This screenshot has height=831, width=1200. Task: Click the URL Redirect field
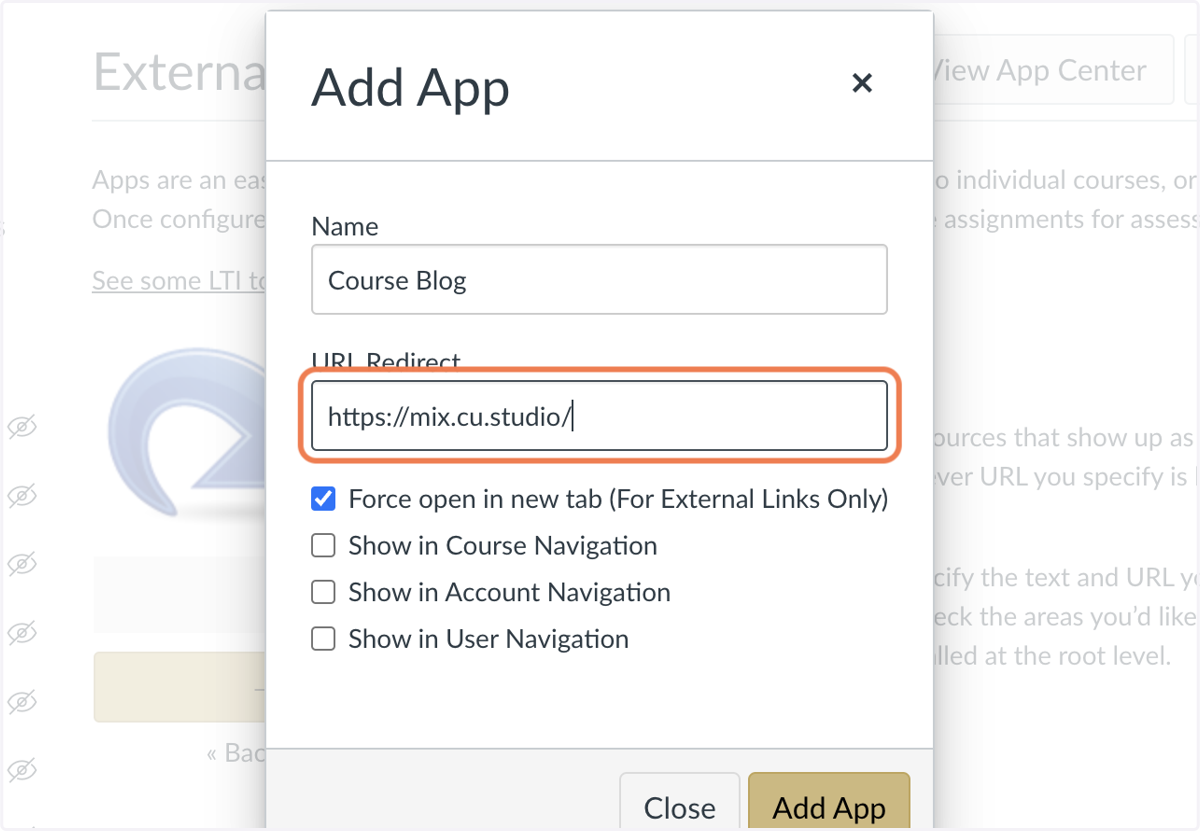[x=599, y=415]
